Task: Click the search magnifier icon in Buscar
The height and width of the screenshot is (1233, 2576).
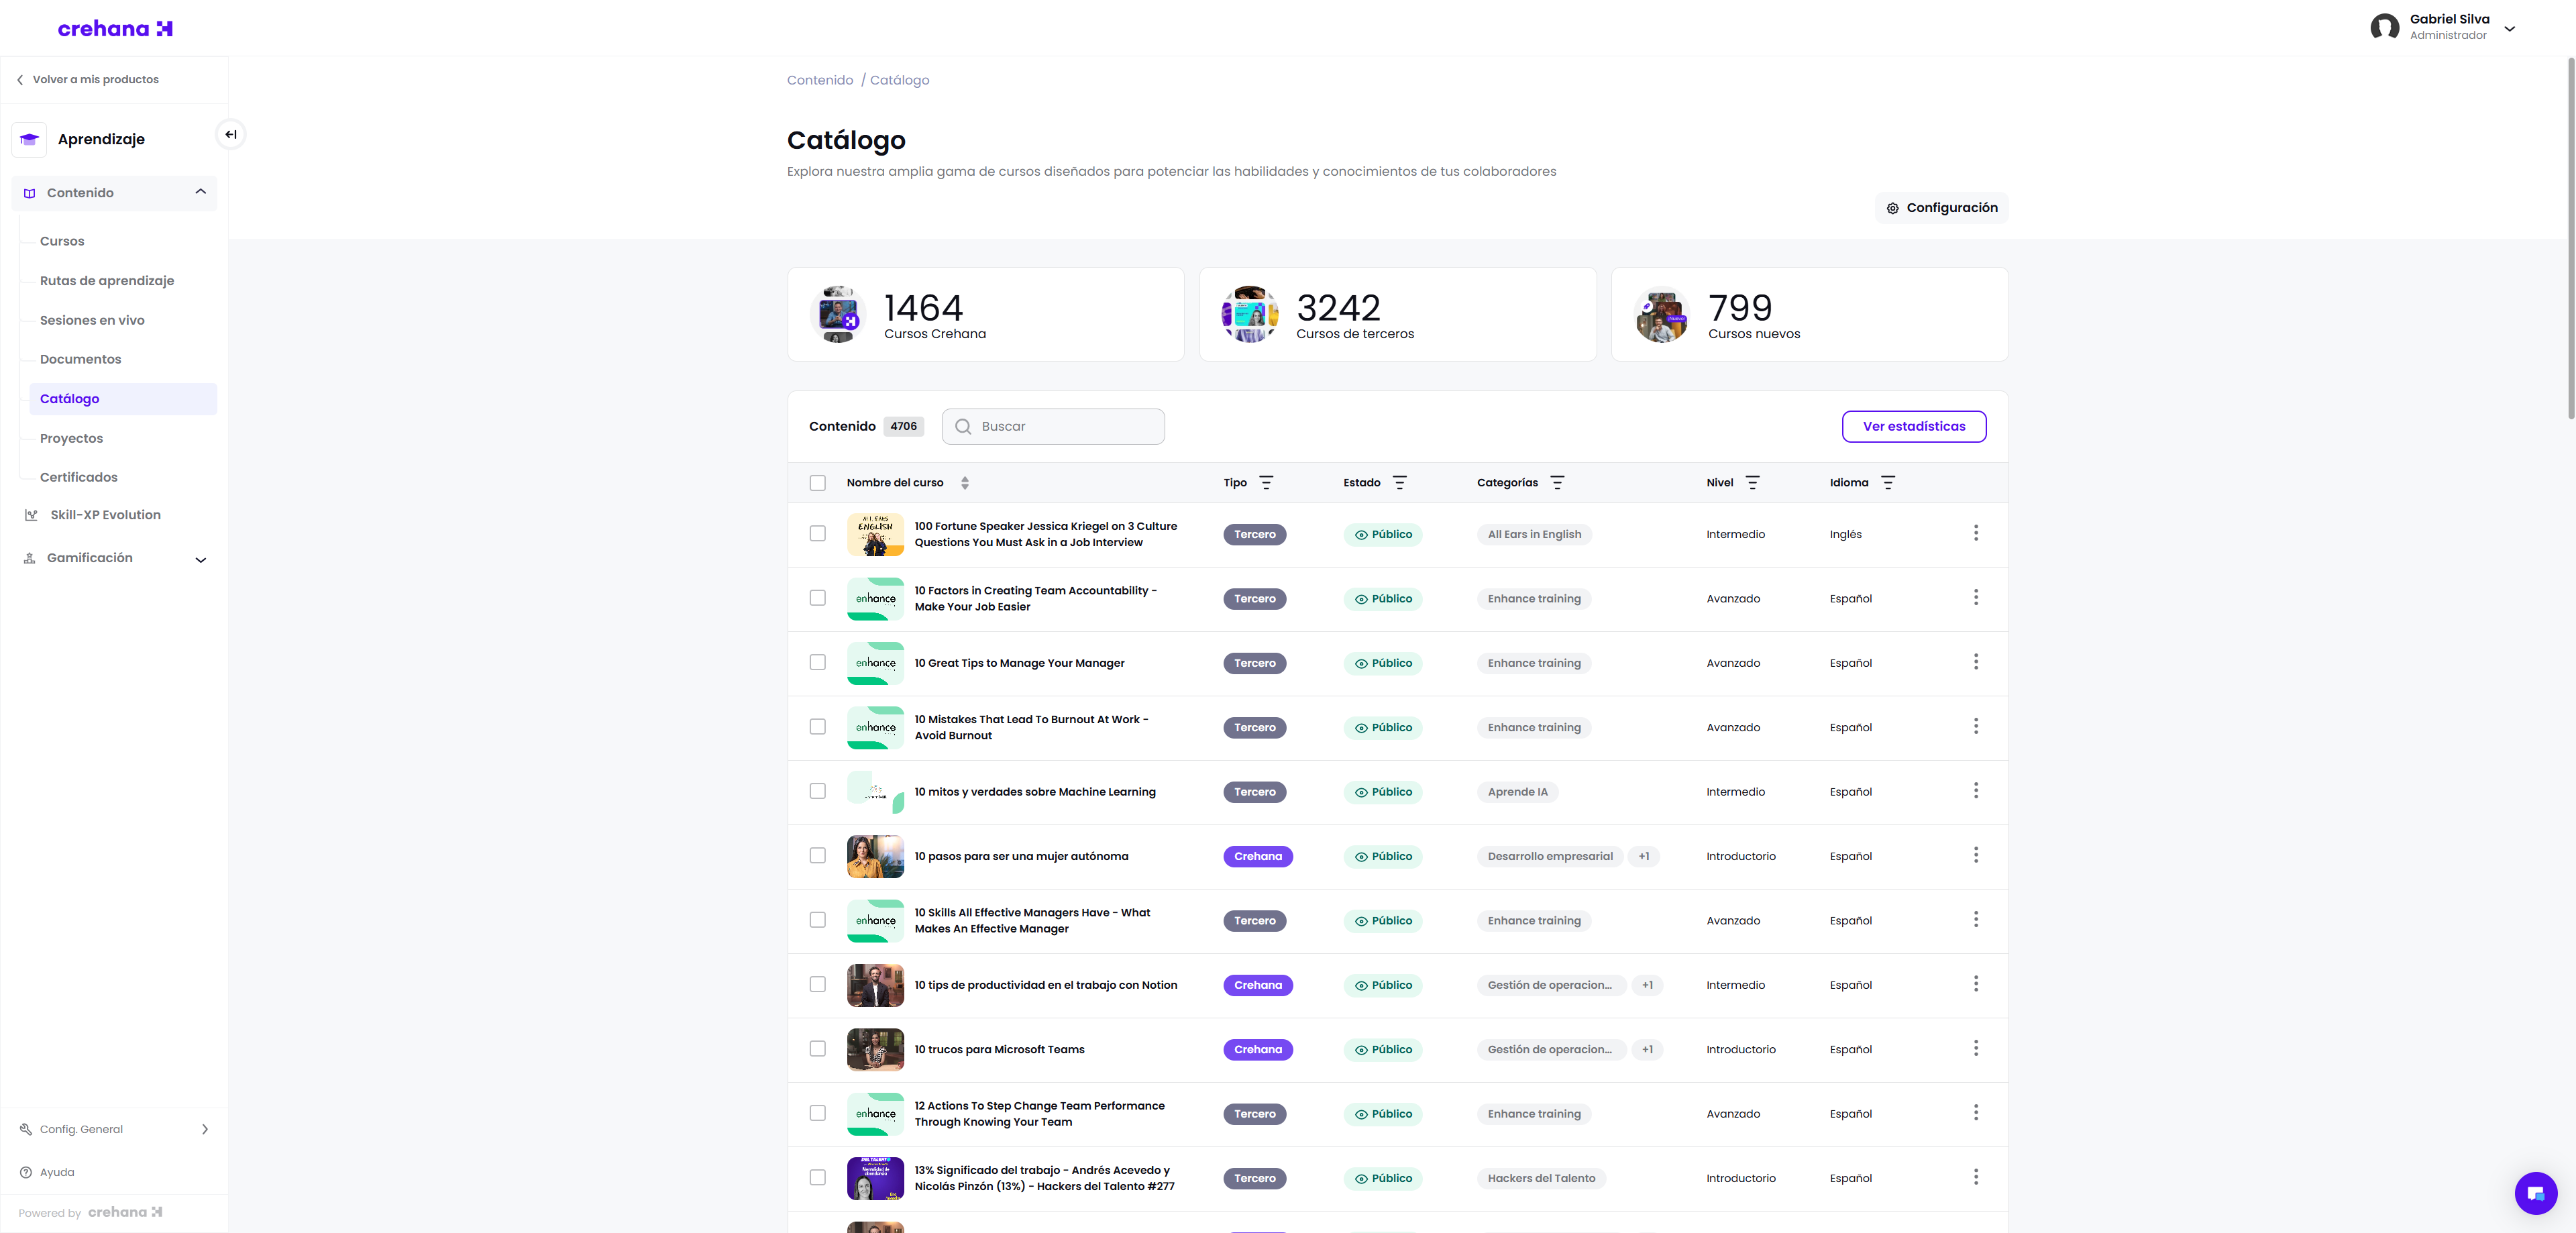Action: tap(963, 427)
